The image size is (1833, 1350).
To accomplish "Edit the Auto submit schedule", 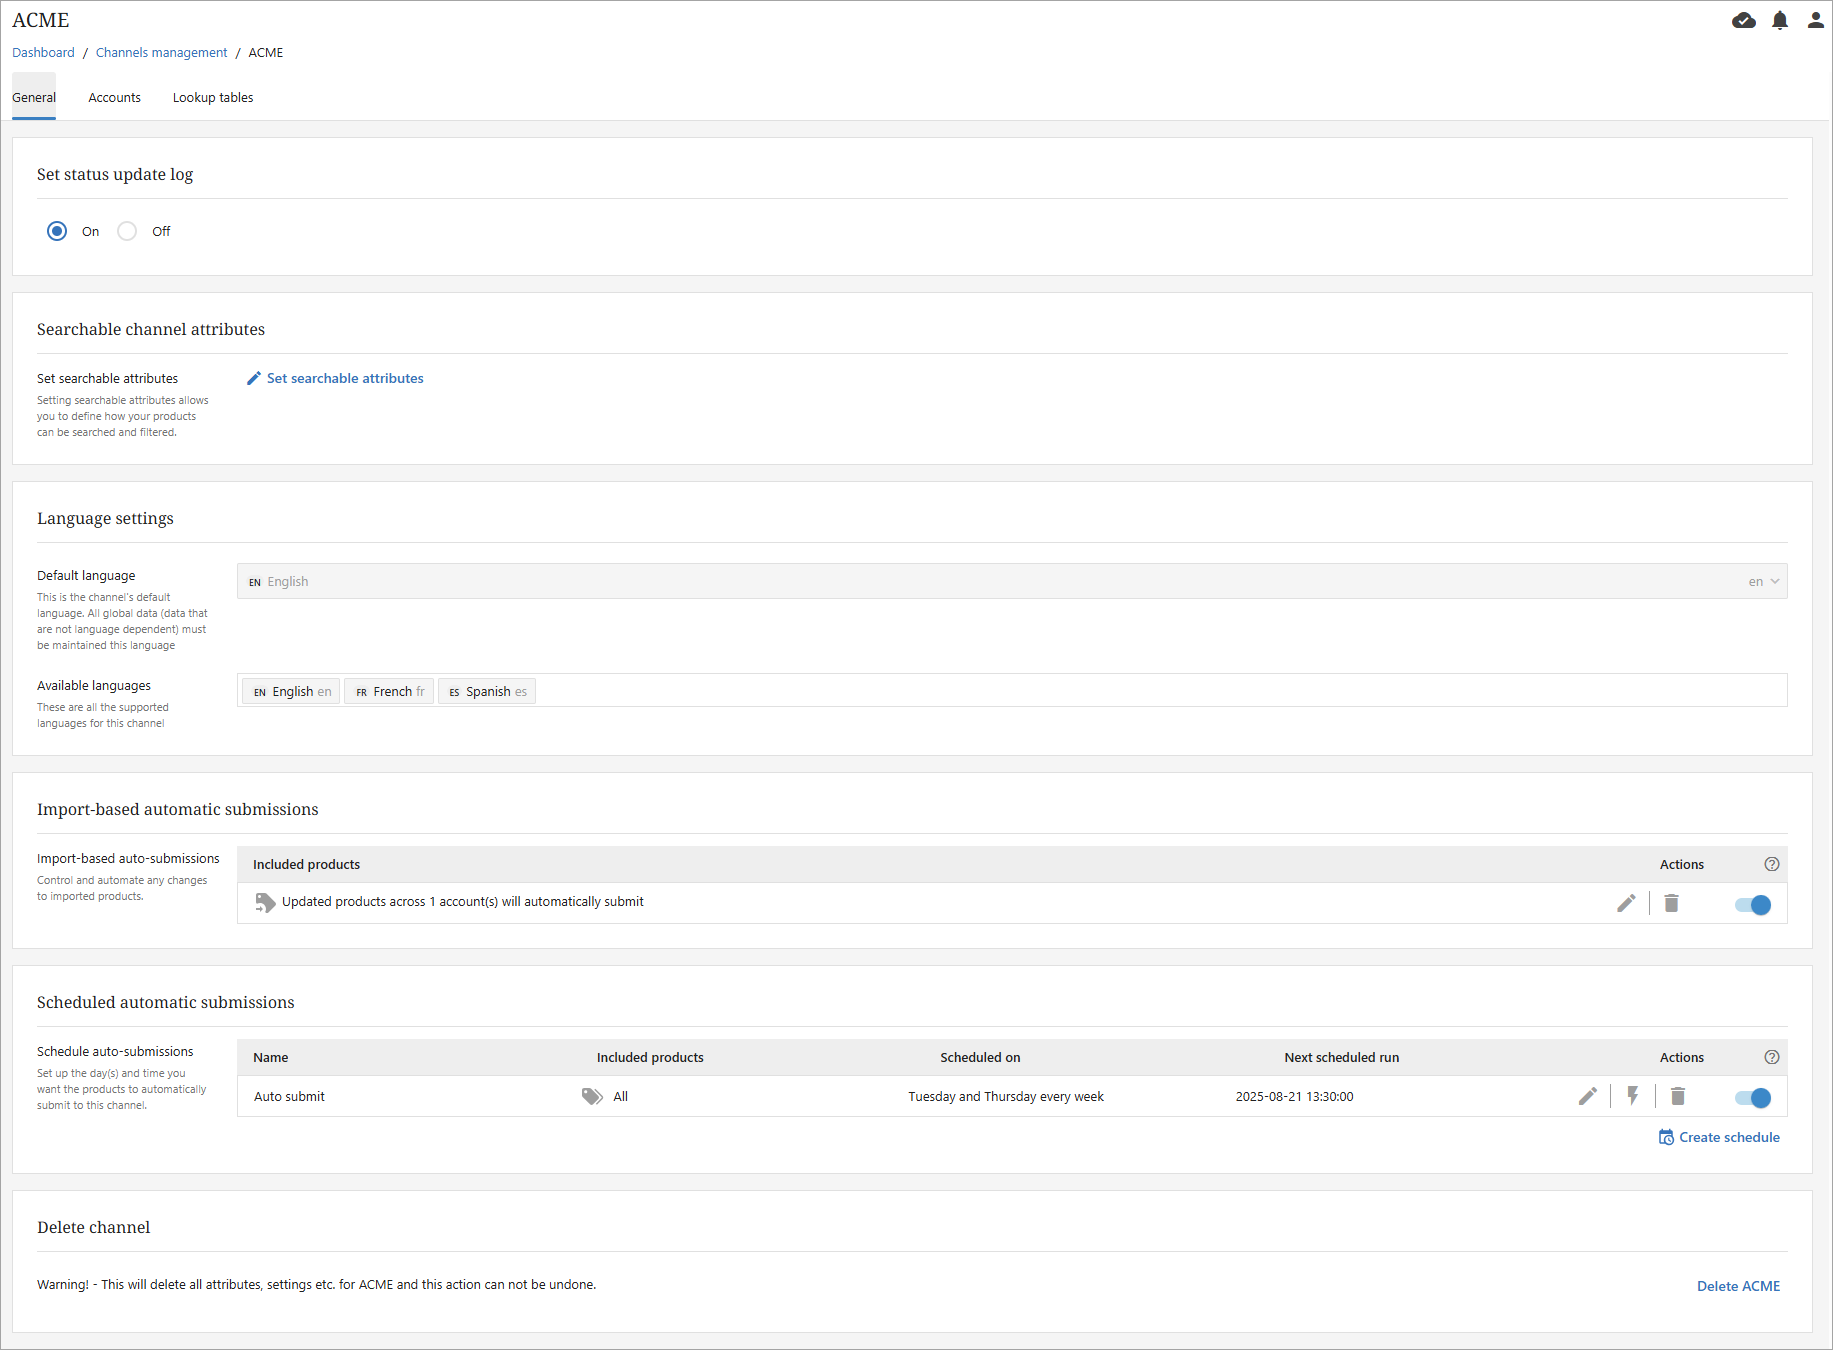I will 1587,1097.
